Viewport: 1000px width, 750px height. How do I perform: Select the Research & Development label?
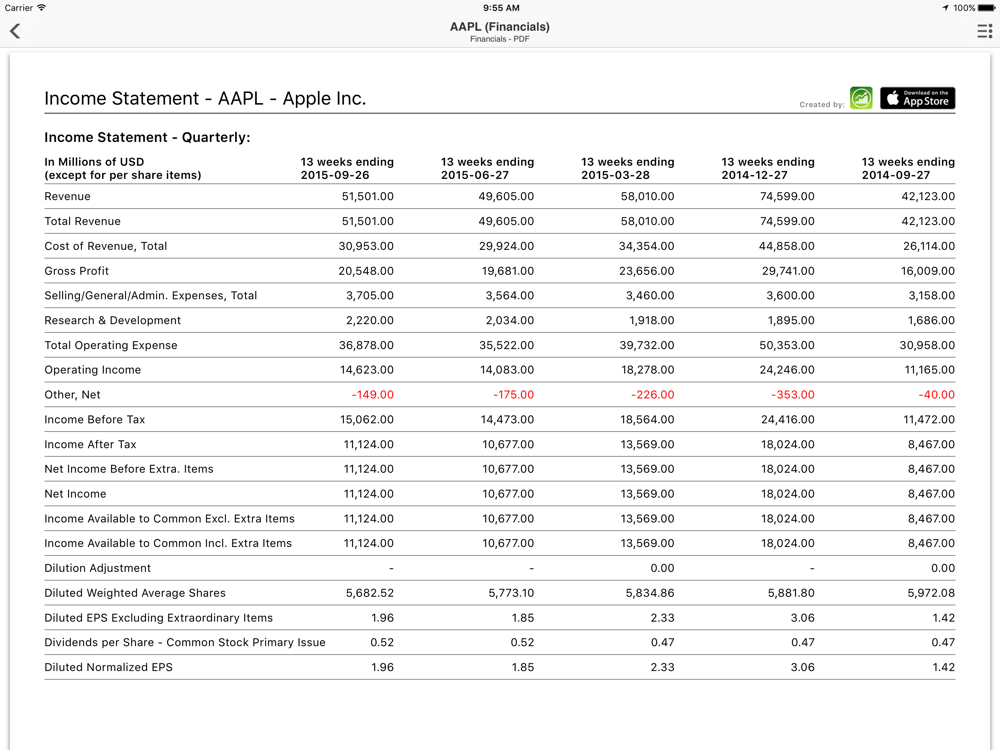click(112, 320)
